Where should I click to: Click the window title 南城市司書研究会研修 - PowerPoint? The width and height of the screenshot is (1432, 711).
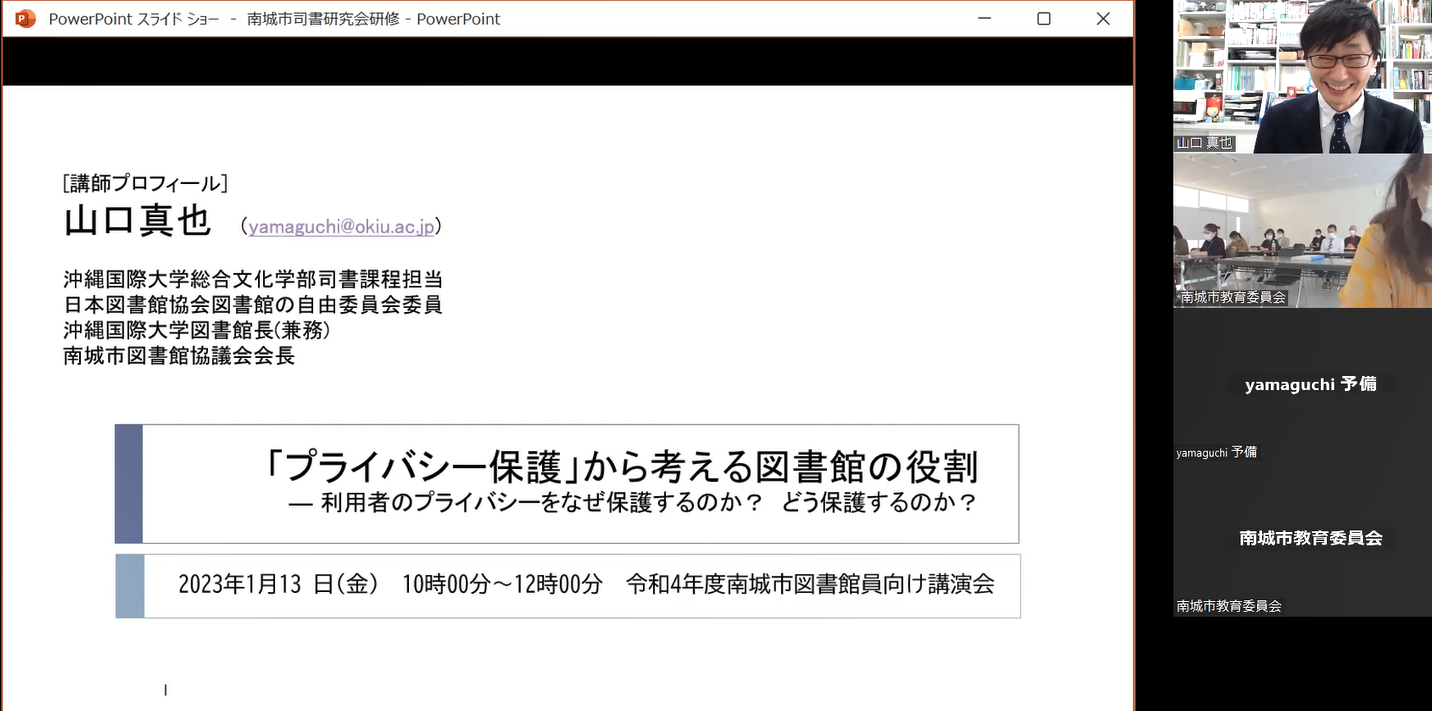374,19
